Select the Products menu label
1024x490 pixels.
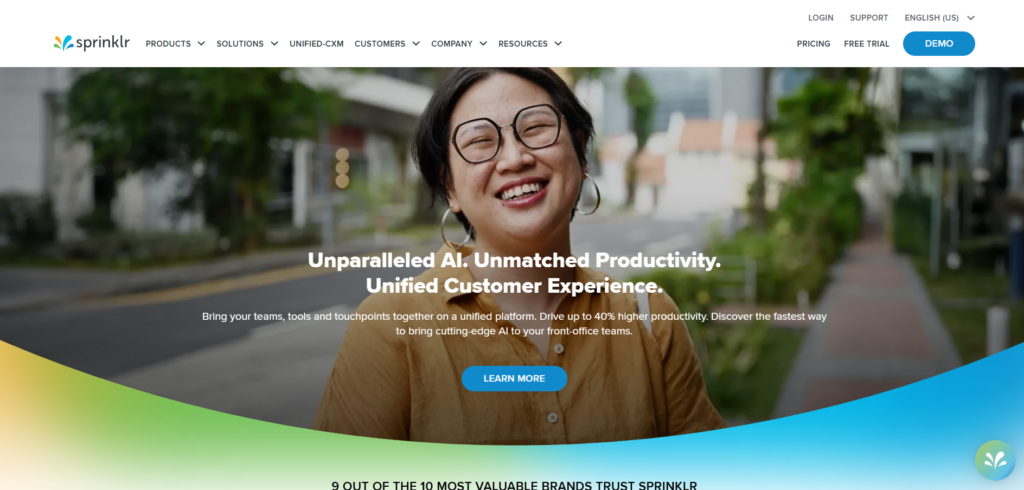(x=168, y=44)
